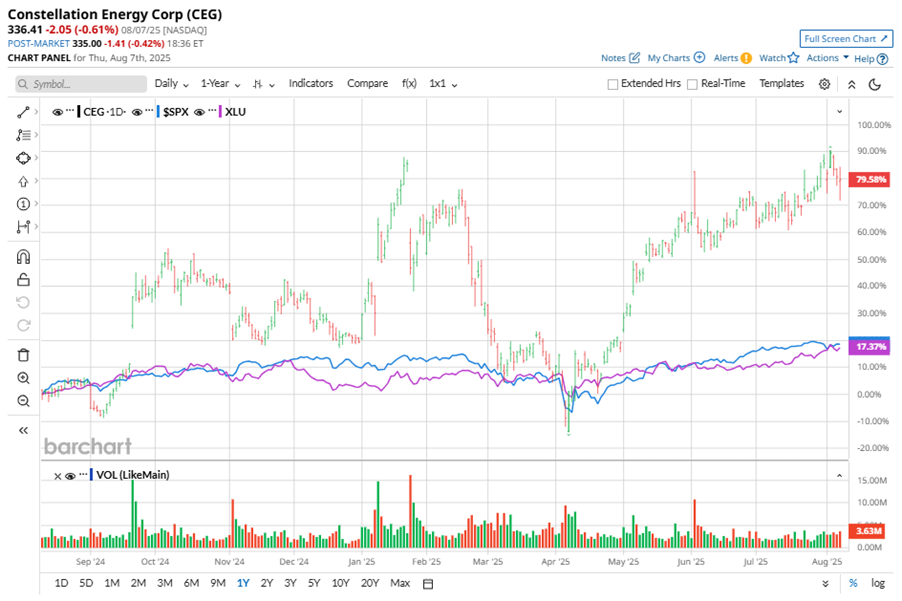Select the trend line drawing tool
This screenshot has width=902, height=601.
pyautogui.click(x=23, y=112)
